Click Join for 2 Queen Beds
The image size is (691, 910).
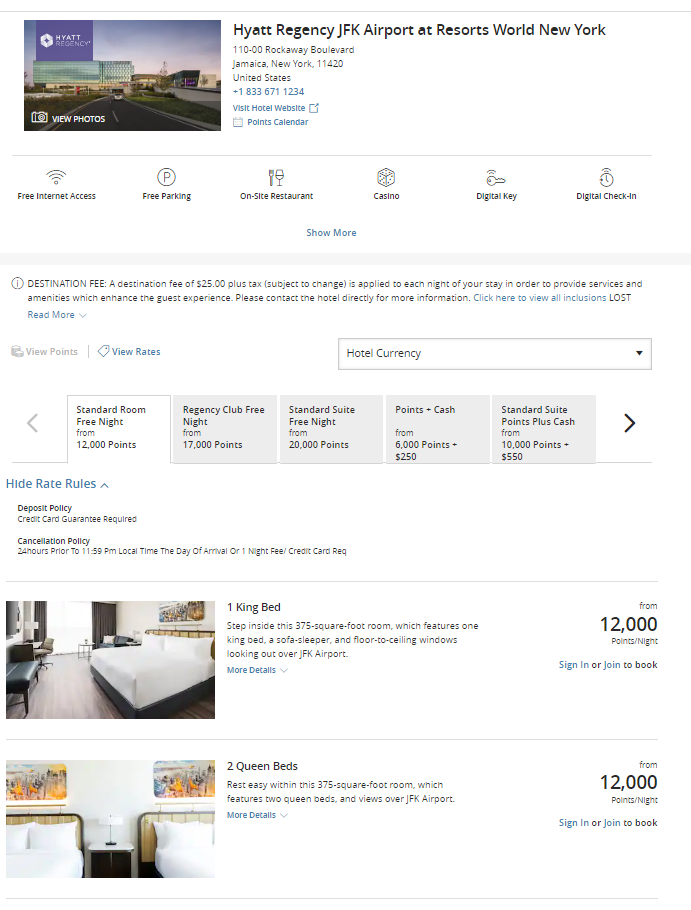(x=612, y=822)
